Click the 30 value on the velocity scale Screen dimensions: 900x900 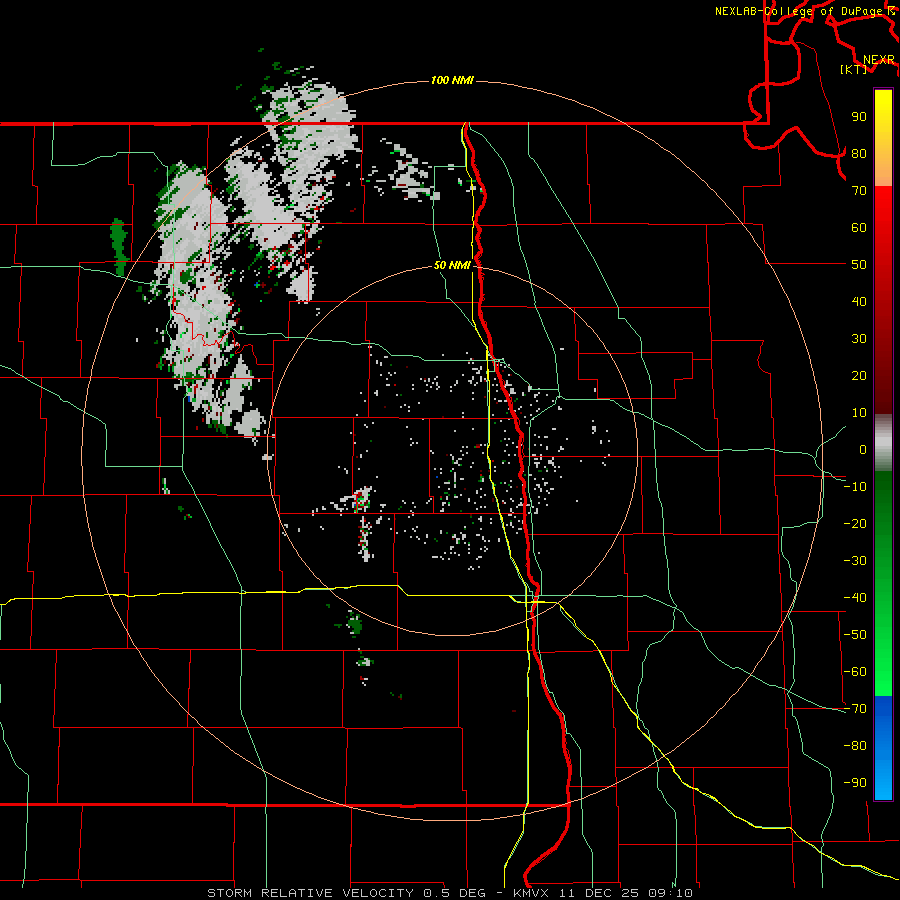tap(859, 339)
